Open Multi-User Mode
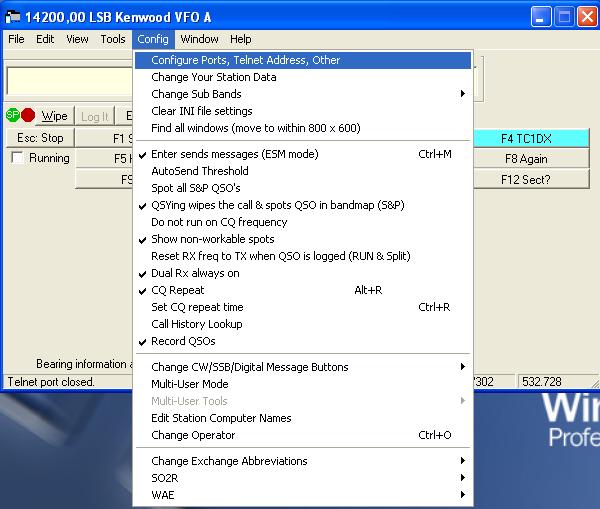The width and height of the screenshot is (600, 509). [x=303, y=384]
